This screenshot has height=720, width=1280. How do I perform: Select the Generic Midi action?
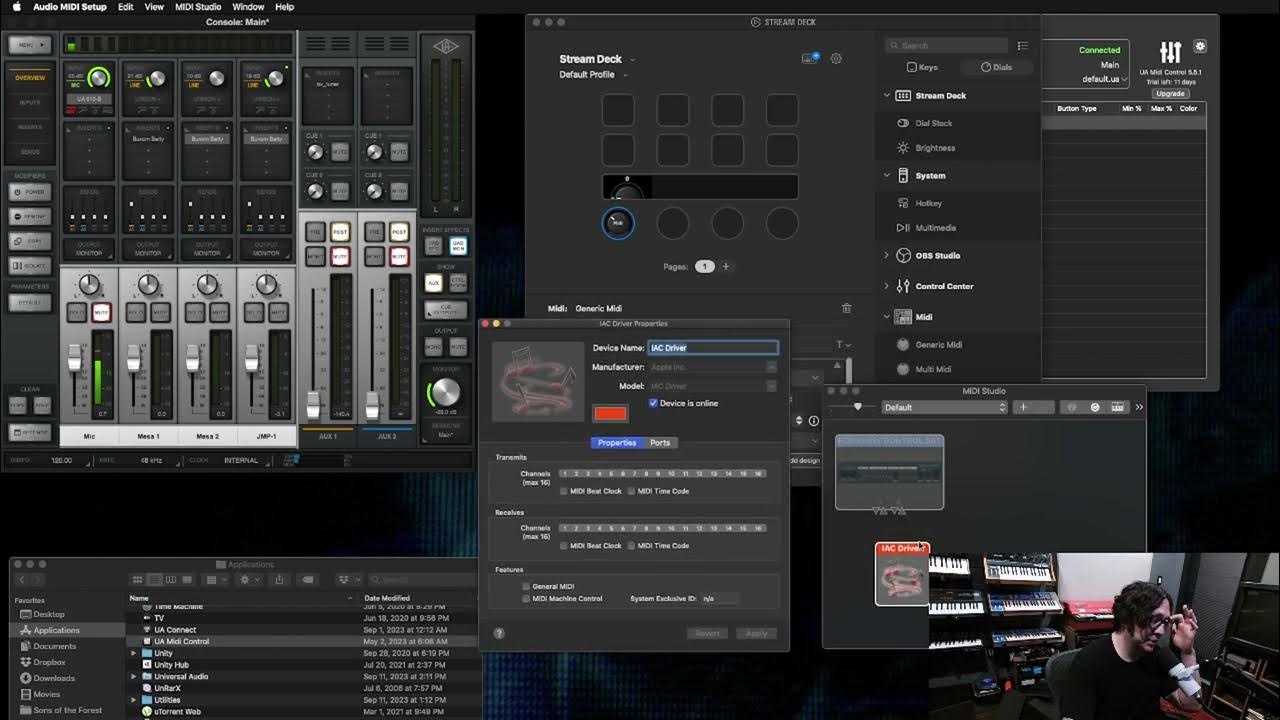point(938,345)
